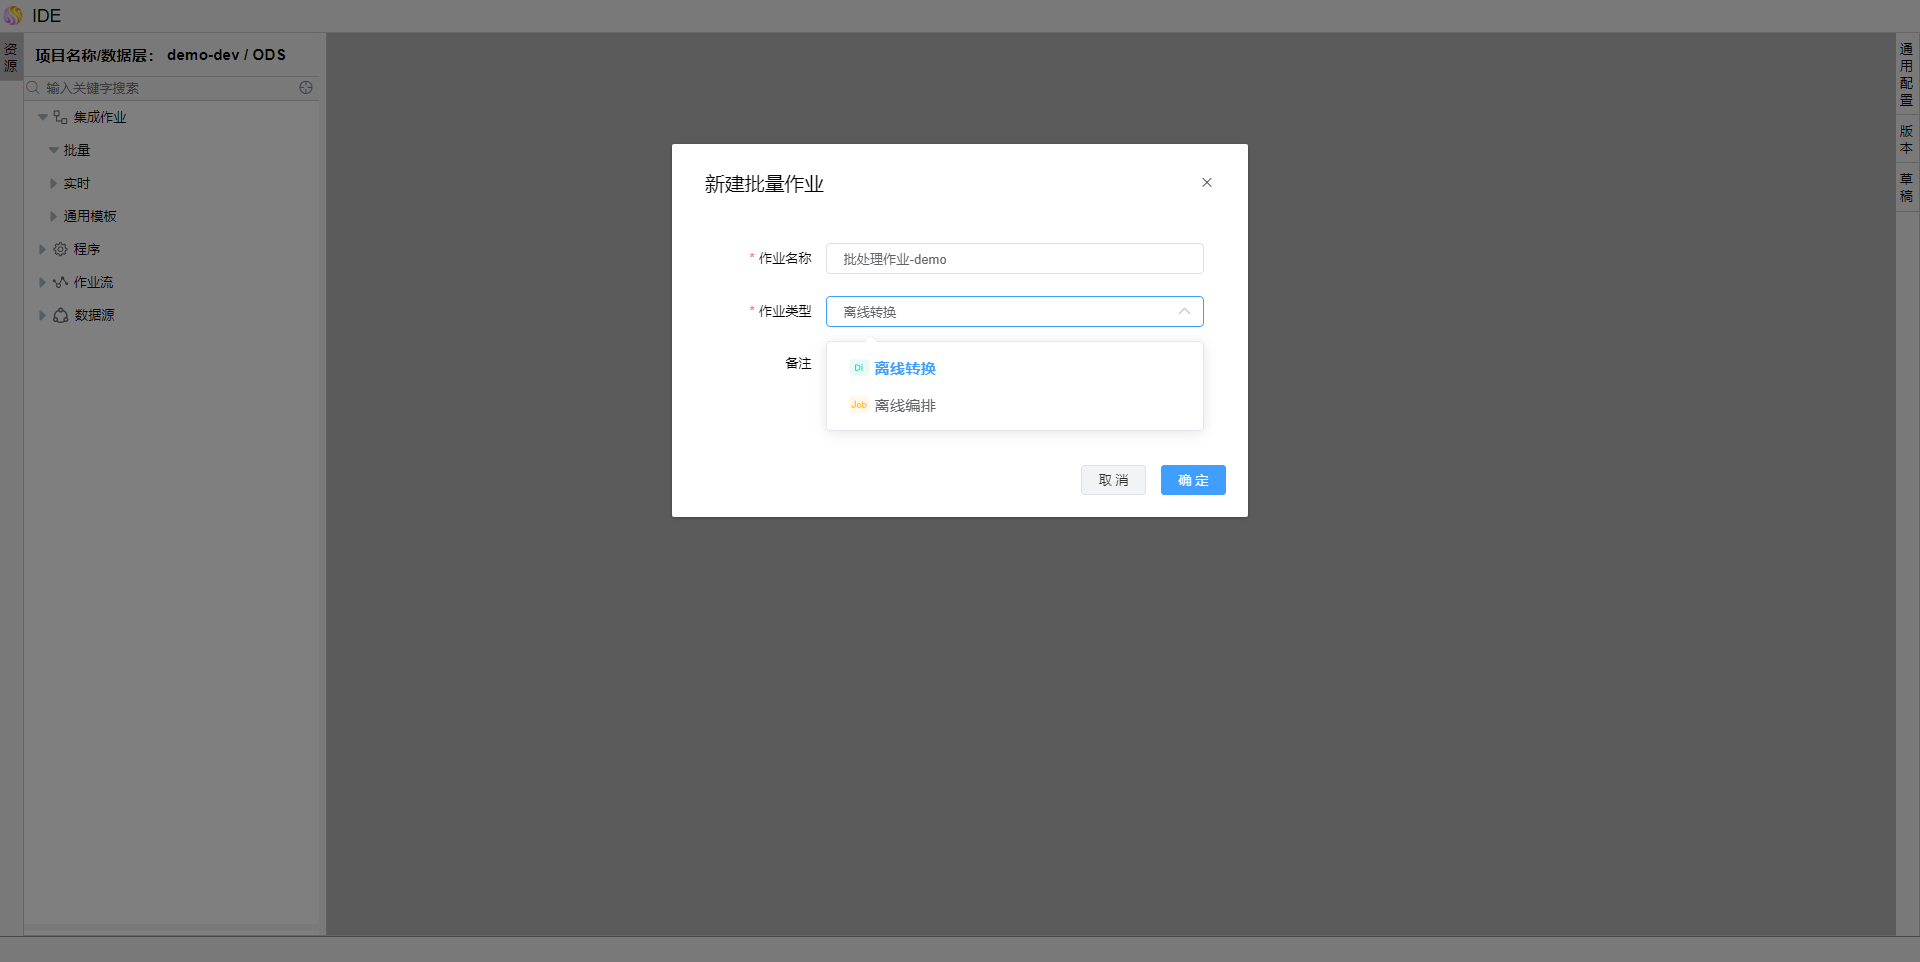
Task: Click the 数据源 data source icon
Action: point(60,315)
